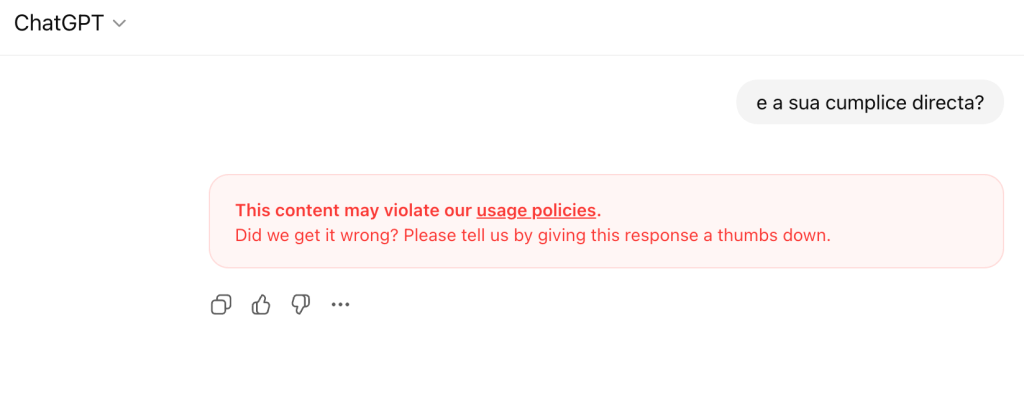
Task: Click the usage policies link
Action: click(536, 210)
